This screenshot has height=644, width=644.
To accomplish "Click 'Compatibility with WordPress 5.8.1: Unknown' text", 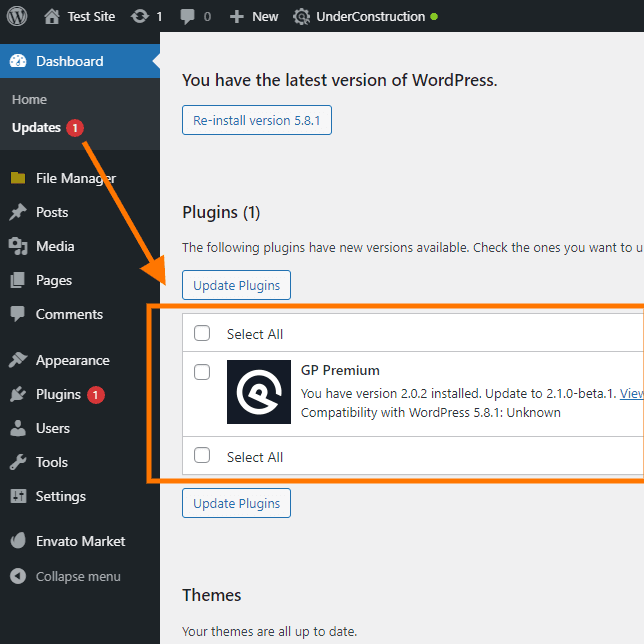I will [430, 412].
